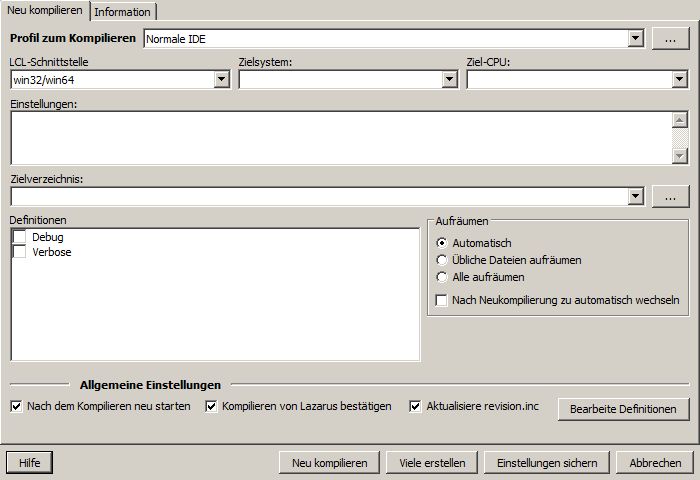This screenshot has width=700, height=480.
Task: Enable the Verbose definition checkbox
Action: (19, 252)
